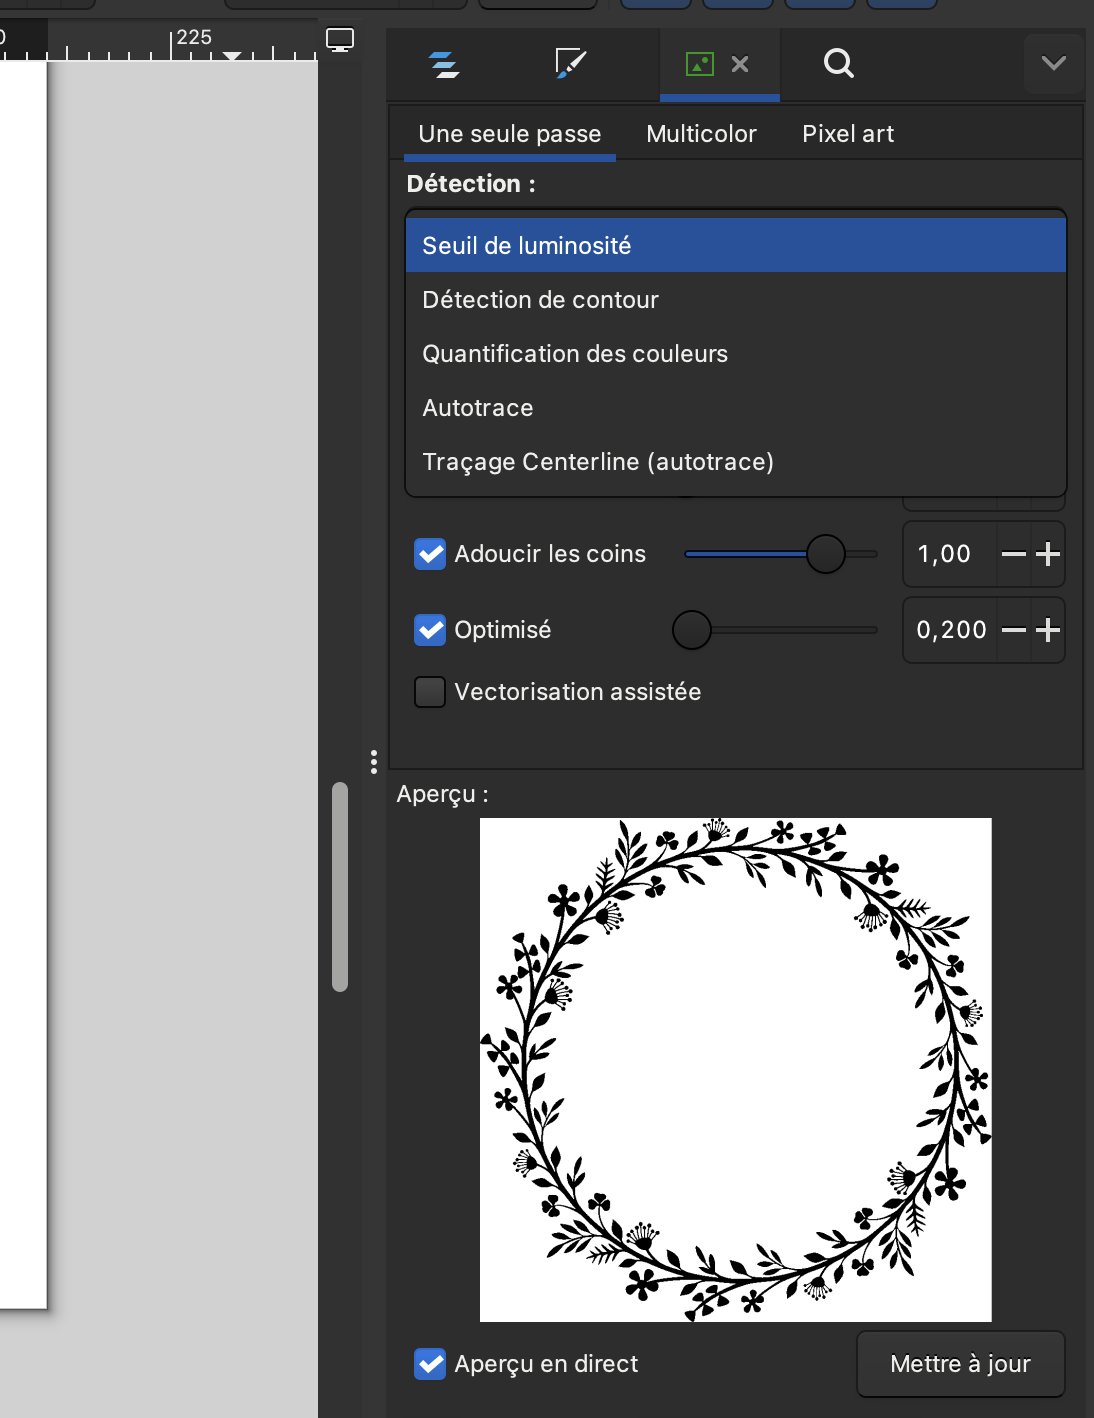Screen dimensions: 1094x1418
Task: Close the Trace Bitmap panel tab
Action: [740, 64]
